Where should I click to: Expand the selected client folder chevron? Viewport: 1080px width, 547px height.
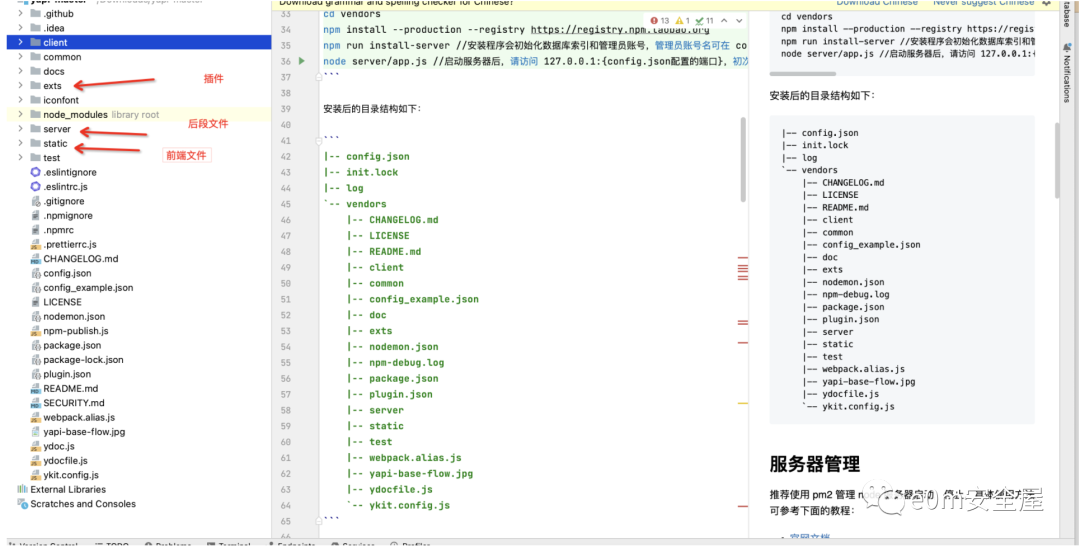coord(21,43)
